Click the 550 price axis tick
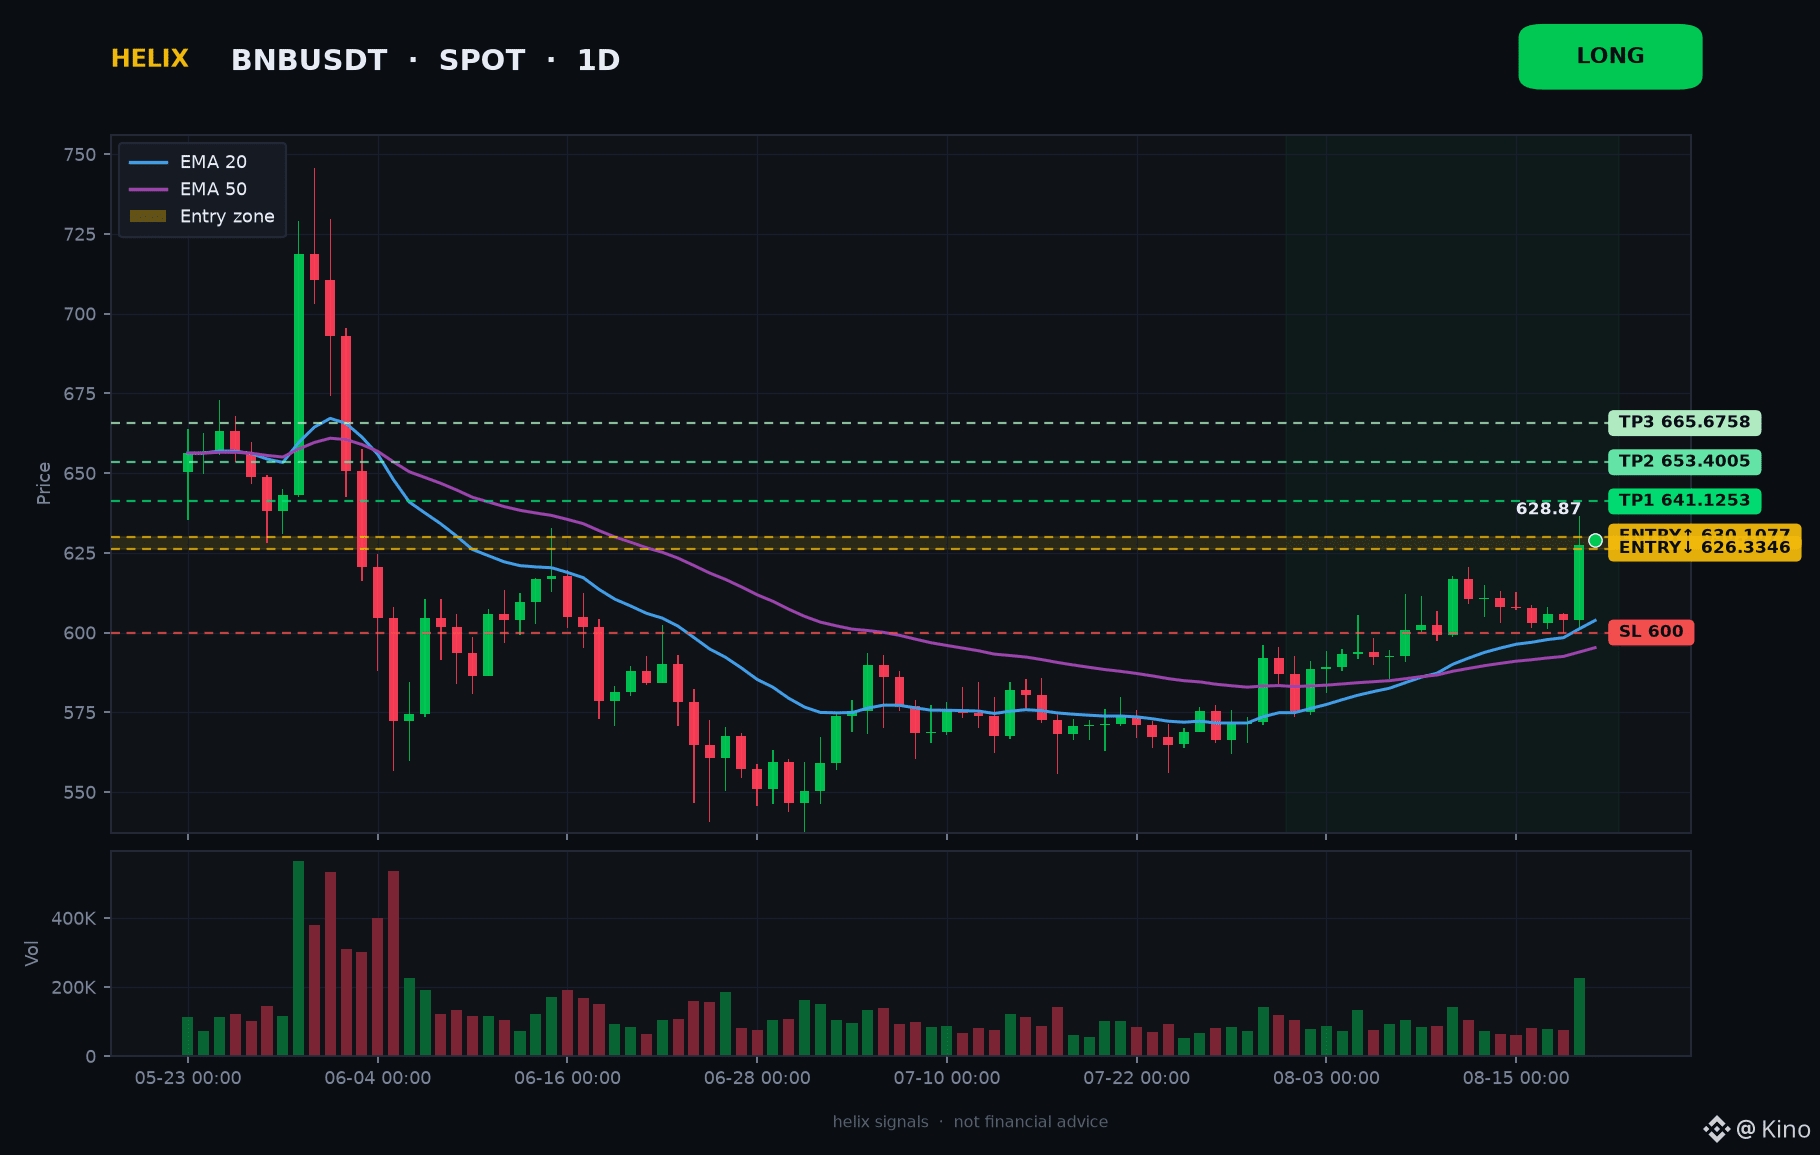The height and width of the screenshot is (1155, 1820). pyautogui.click(x=80, y=792)
